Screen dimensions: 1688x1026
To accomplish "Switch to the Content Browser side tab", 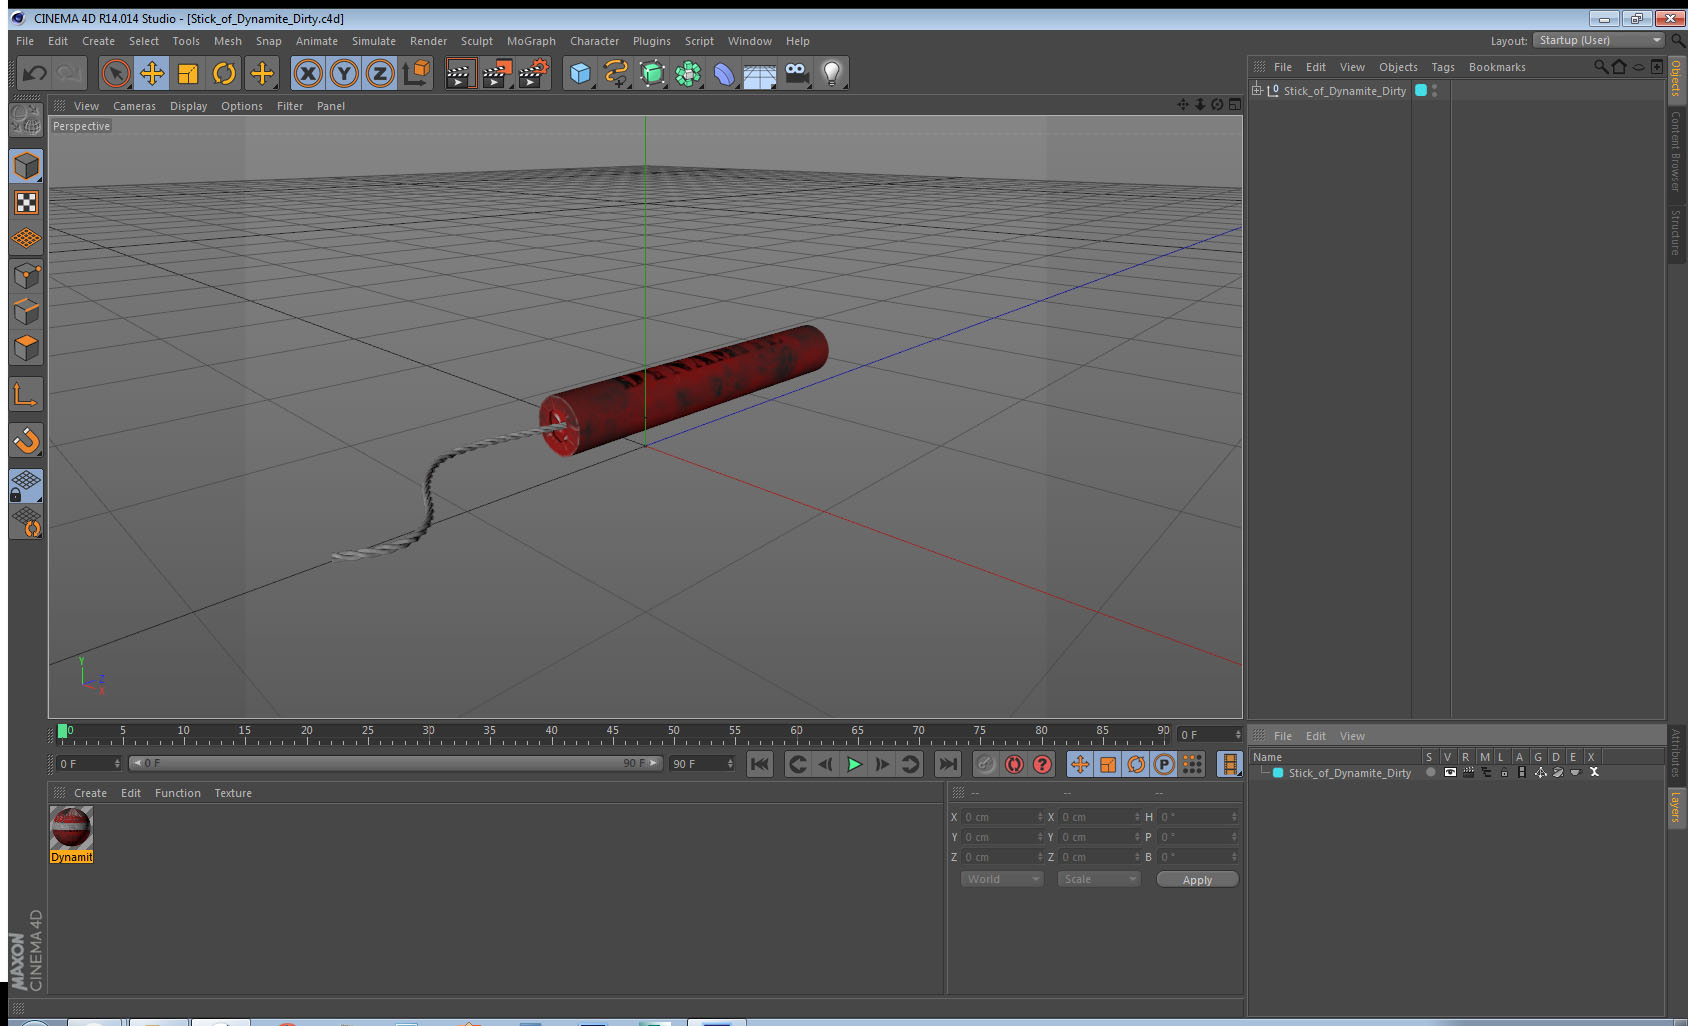I will pyautogui.click(x=1676, y=151).
